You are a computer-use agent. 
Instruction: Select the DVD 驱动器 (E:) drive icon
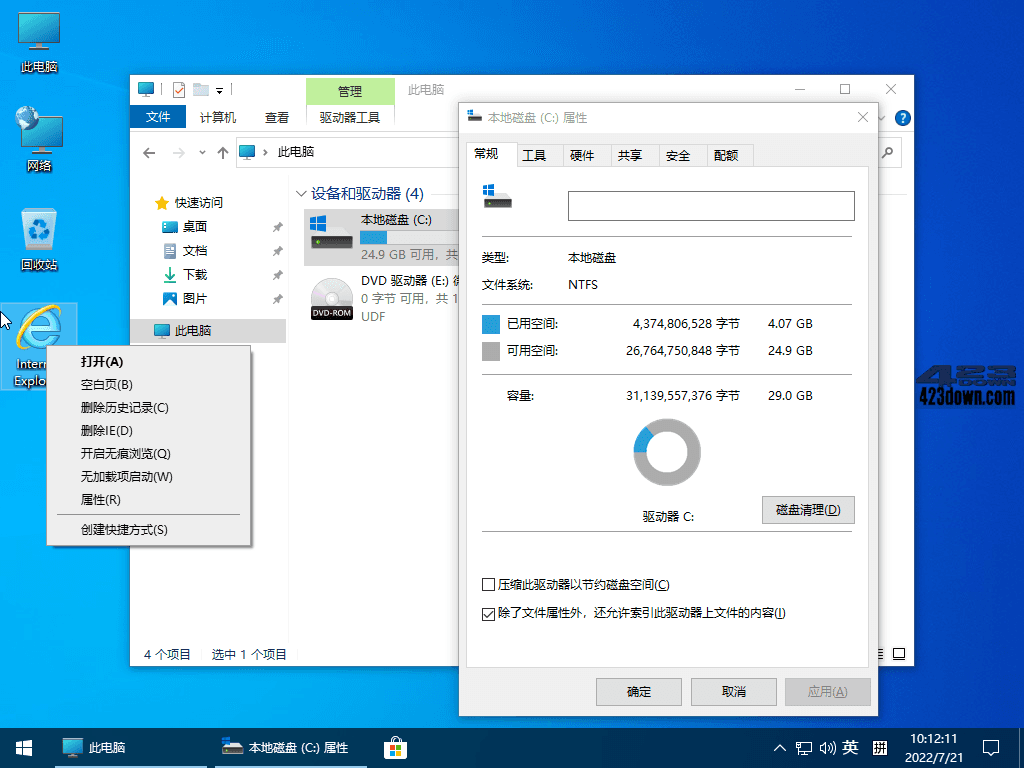[330, 295]
